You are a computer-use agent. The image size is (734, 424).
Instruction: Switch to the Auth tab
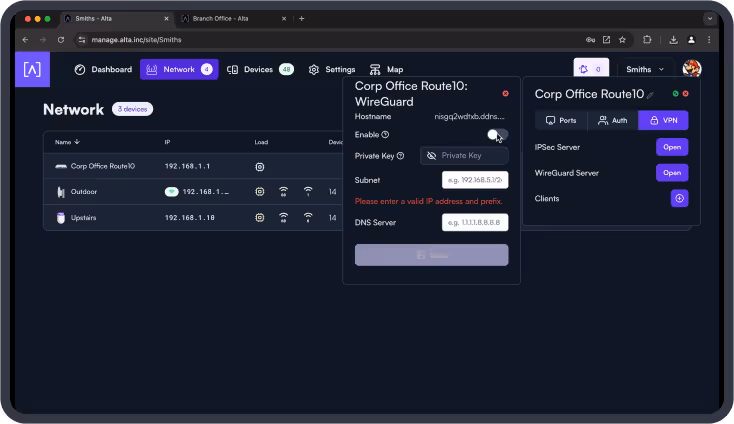pyautogui.click(x=613, y=120)
